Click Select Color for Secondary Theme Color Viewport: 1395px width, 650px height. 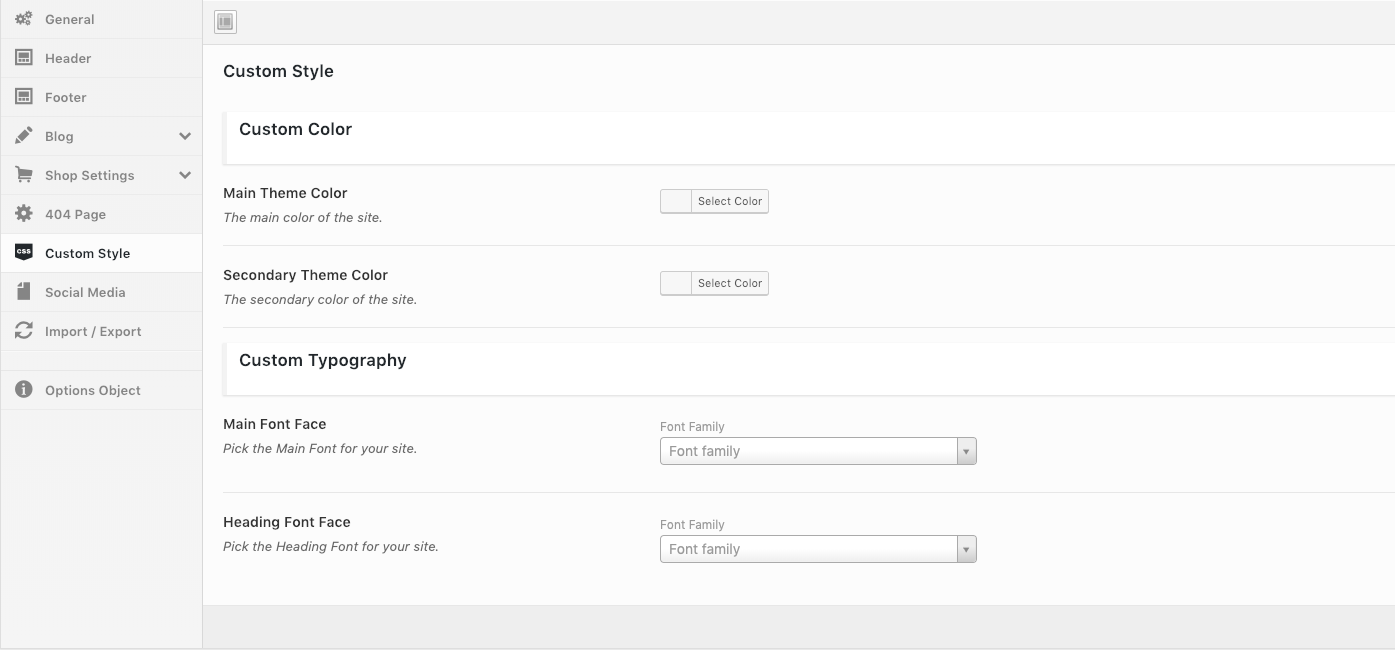(730, 283)
